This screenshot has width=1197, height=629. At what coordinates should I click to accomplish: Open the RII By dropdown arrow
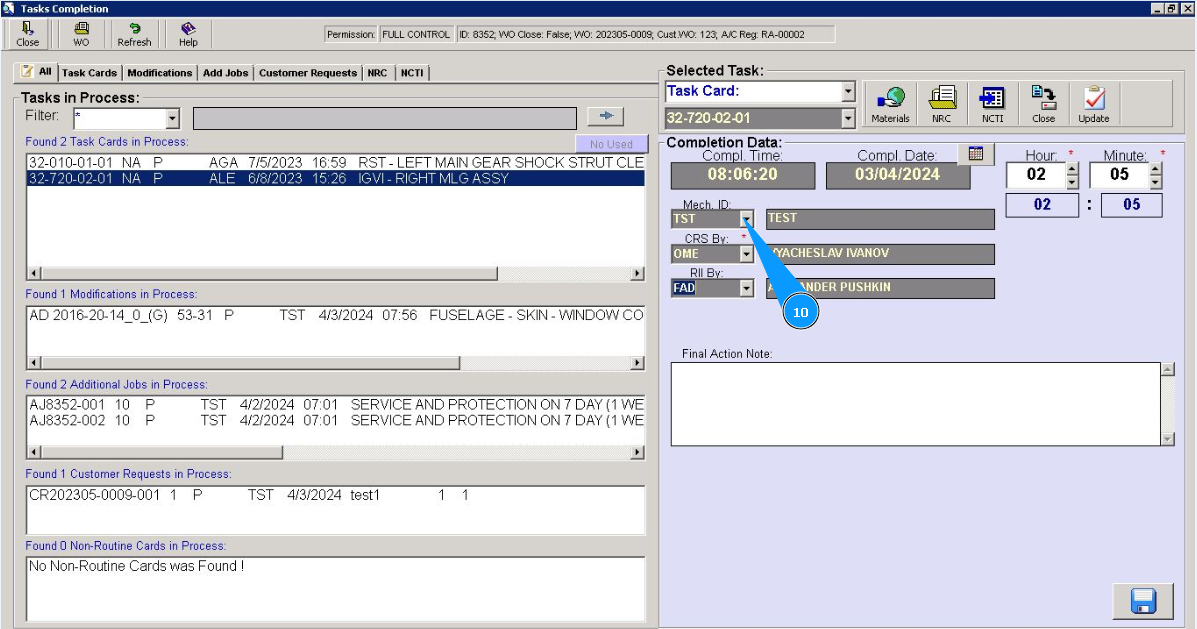[x=747, y=288]
